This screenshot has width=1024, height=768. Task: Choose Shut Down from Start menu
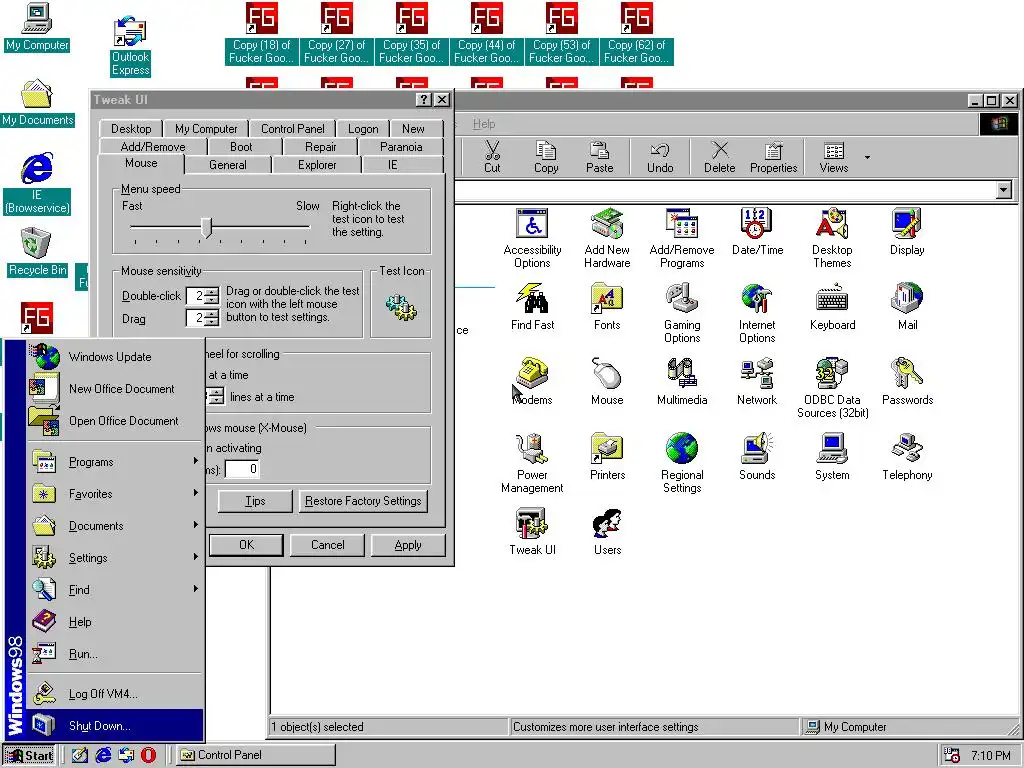(115, 726)
